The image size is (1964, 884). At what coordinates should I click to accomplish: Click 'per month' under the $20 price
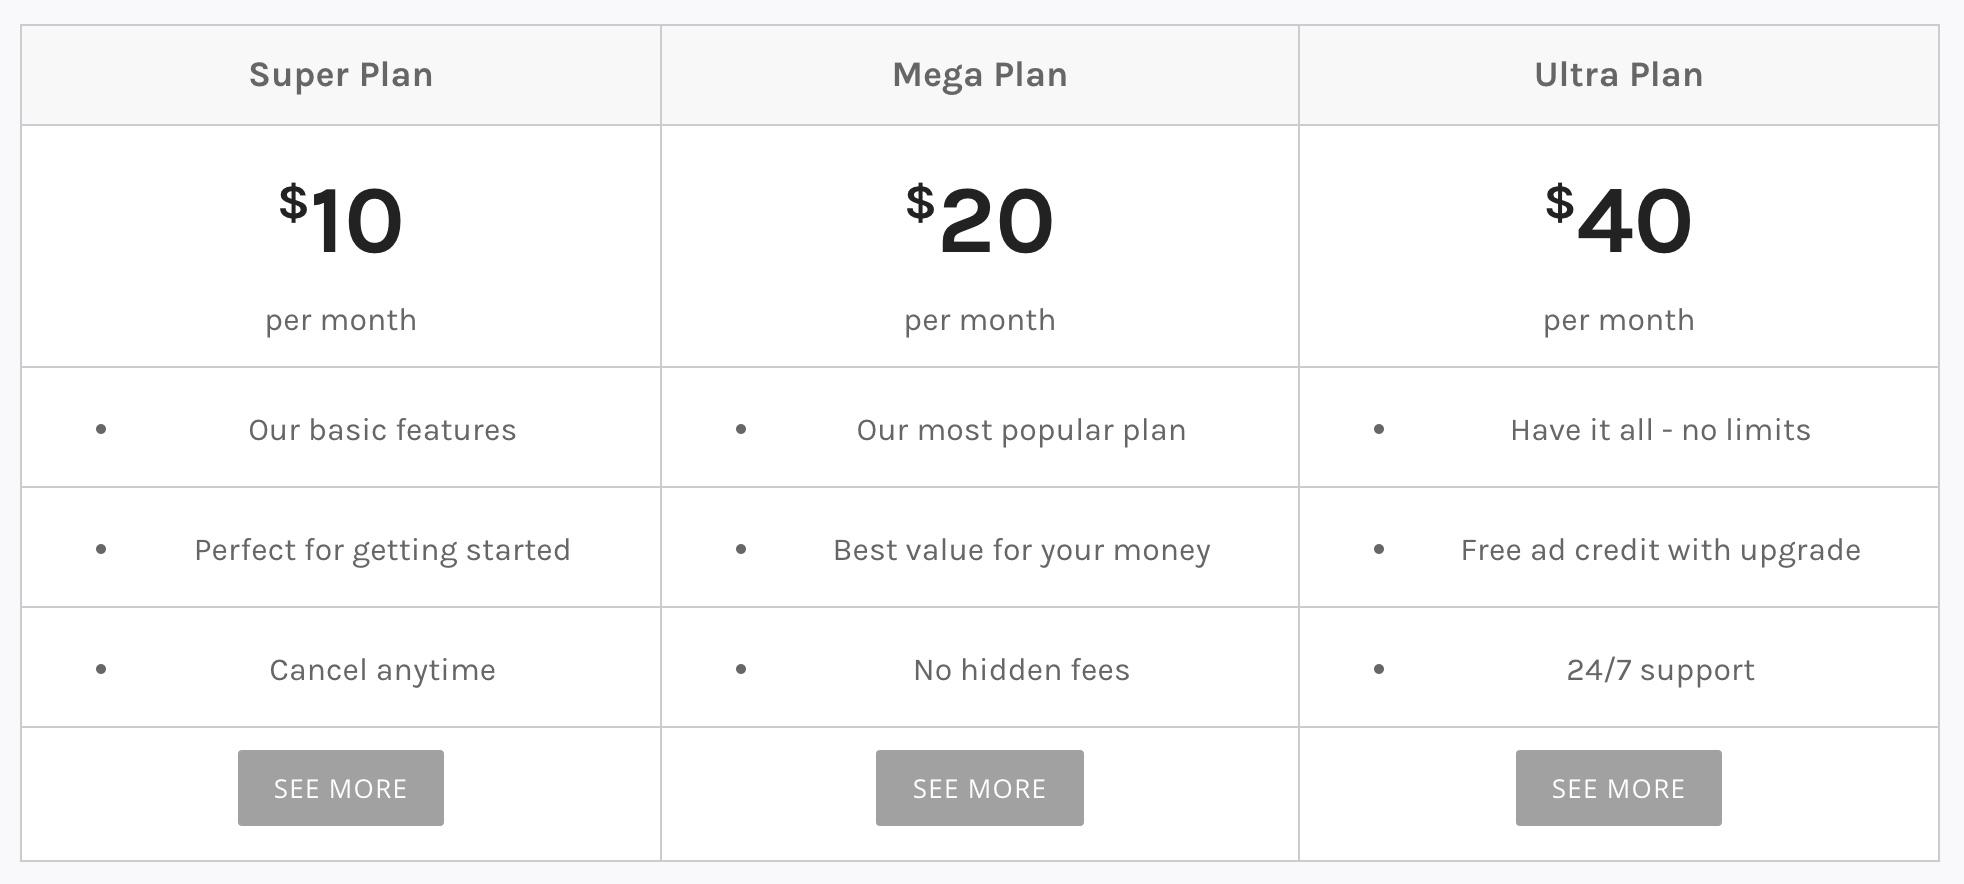click(x=980, y=320)
